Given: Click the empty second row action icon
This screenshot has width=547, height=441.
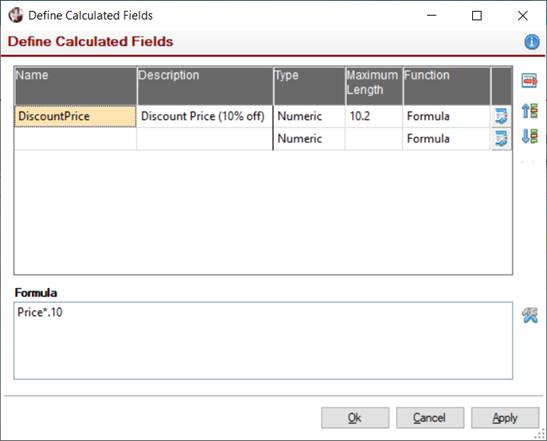Looking at the screenshot, I should click(x=501, y=139).
